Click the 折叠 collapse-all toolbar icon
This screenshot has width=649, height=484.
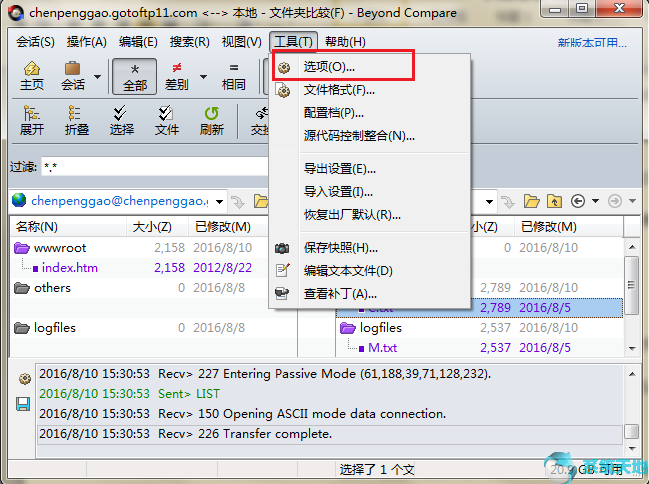point(77,120)
